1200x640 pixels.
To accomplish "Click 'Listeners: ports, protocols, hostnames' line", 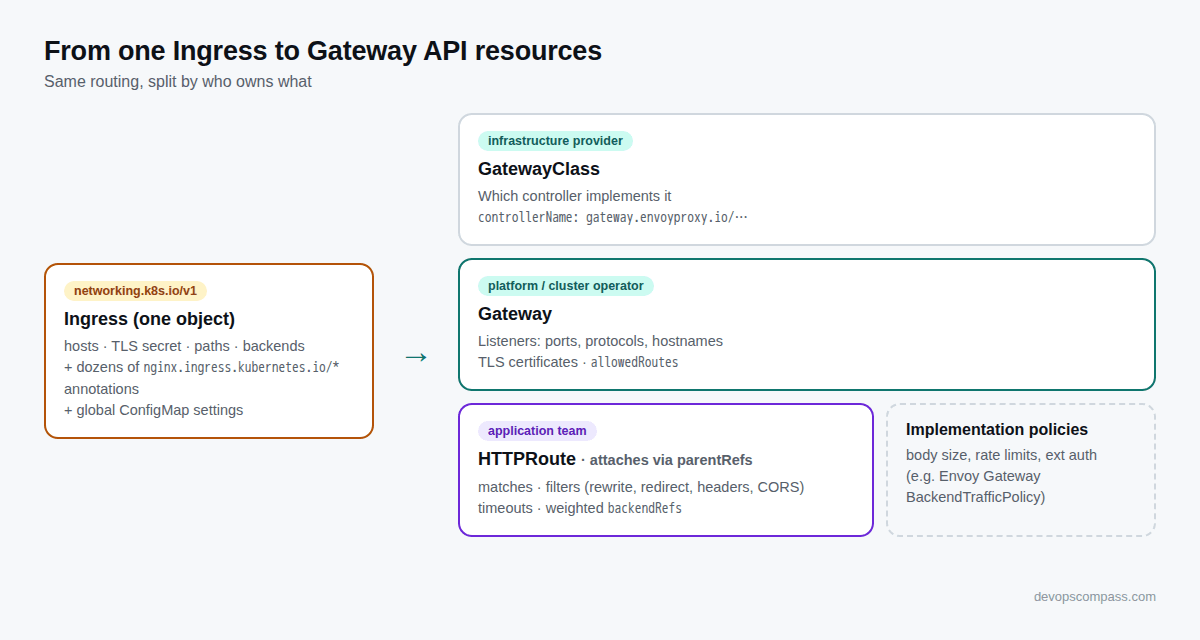I will point(600,341).
